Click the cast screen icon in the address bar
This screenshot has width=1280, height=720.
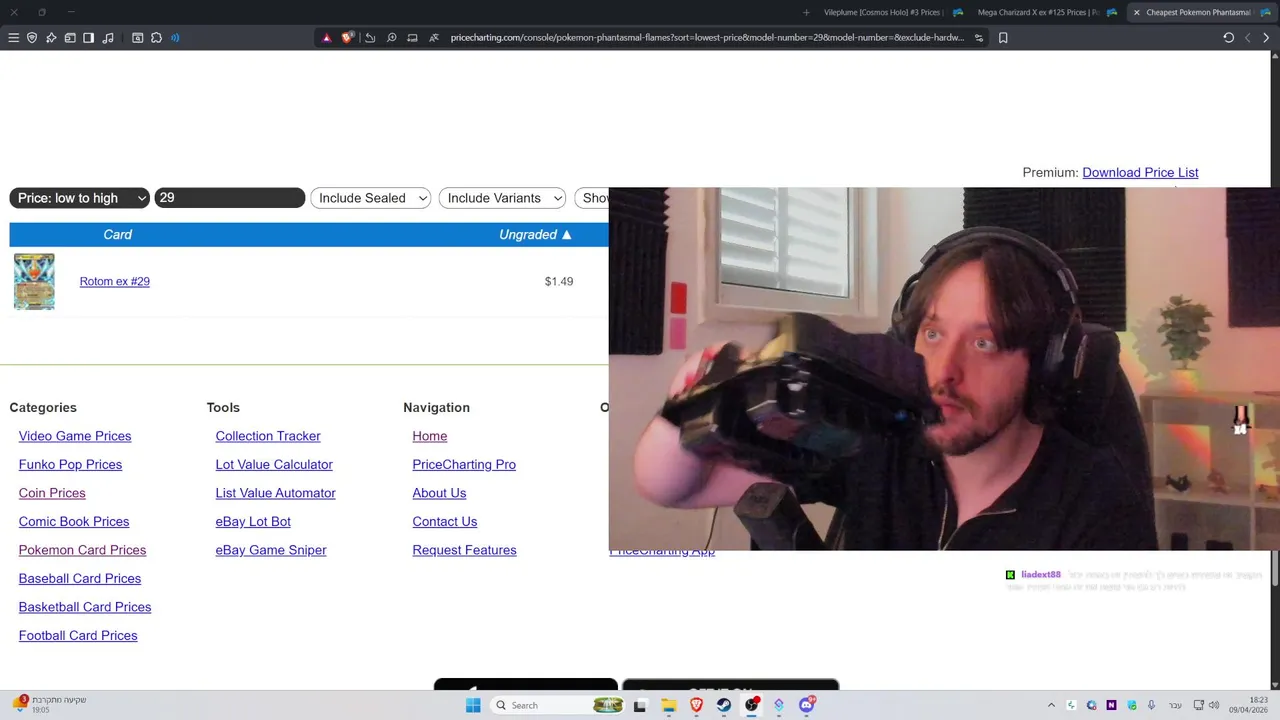point(412,38)
